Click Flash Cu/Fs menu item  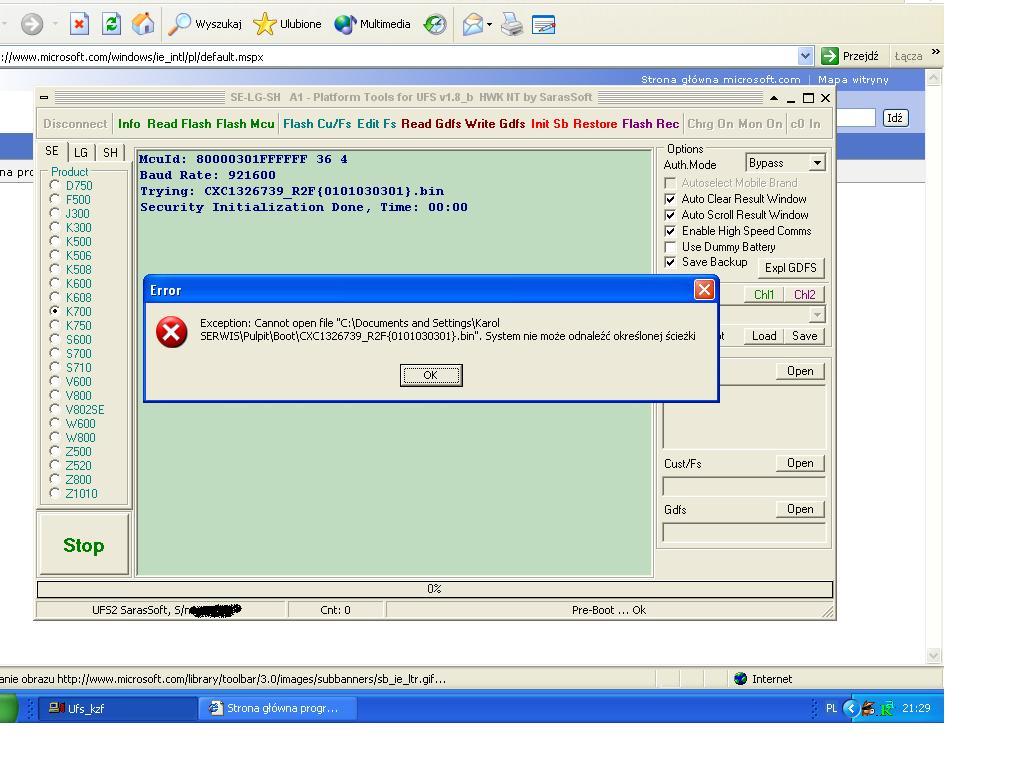317,123
